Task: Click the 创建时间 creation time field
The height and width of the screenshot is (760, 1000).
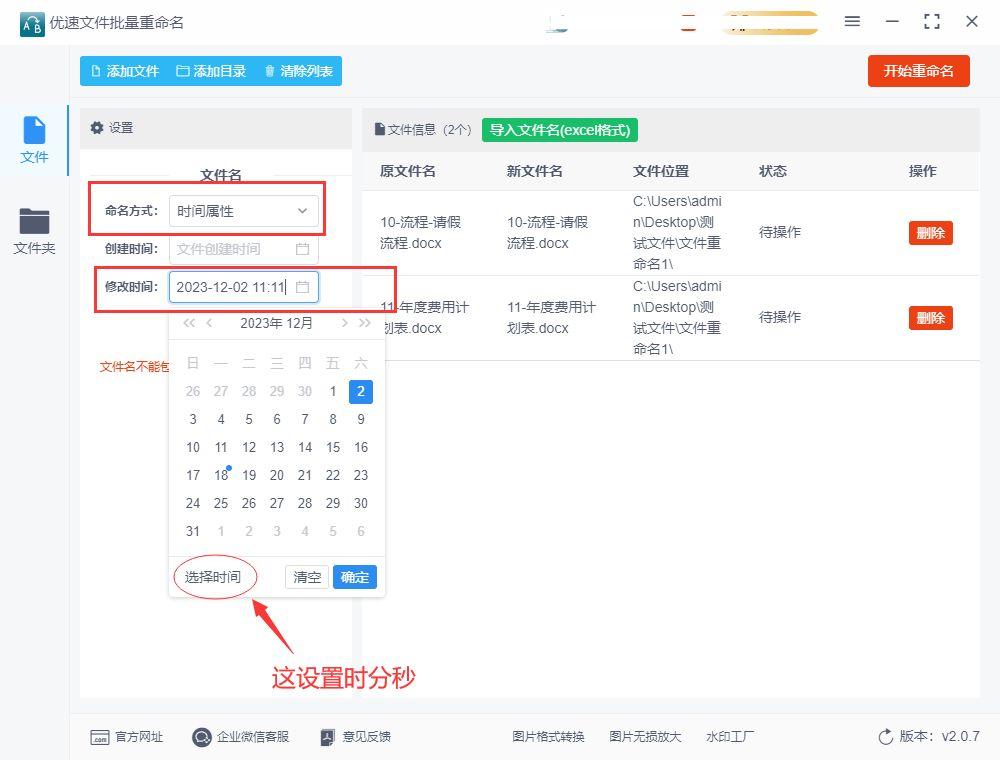Action: (x=244, y=249)
